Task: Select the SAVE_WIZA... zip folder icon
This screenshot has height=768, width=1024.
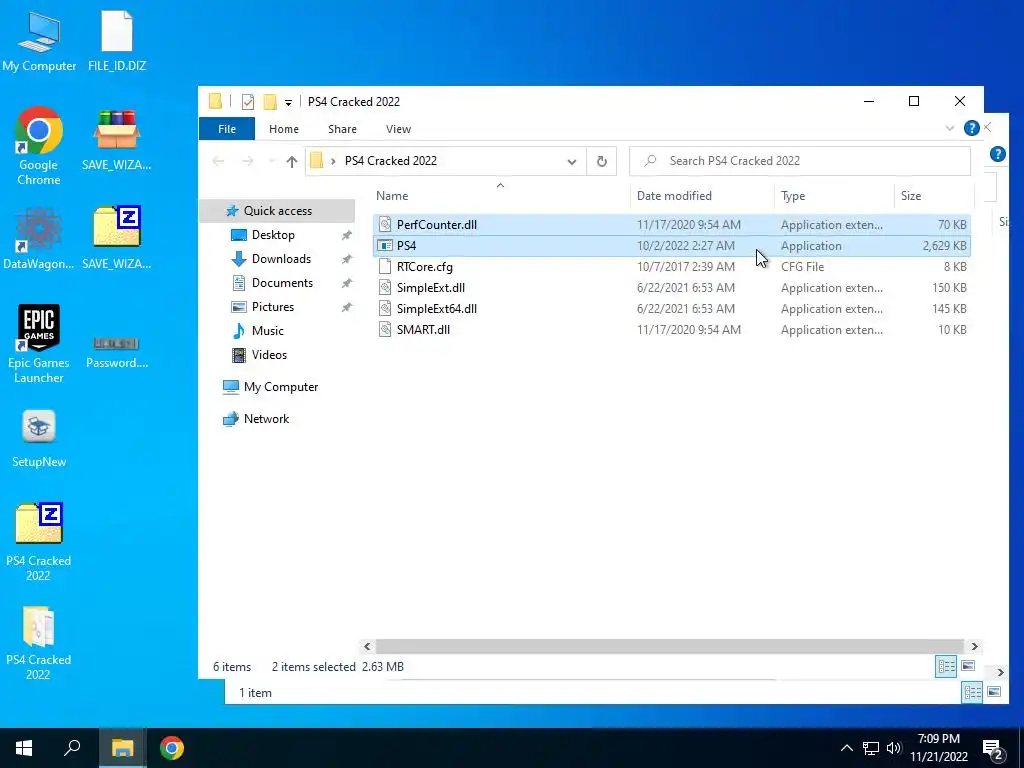Action: [116, 238]
